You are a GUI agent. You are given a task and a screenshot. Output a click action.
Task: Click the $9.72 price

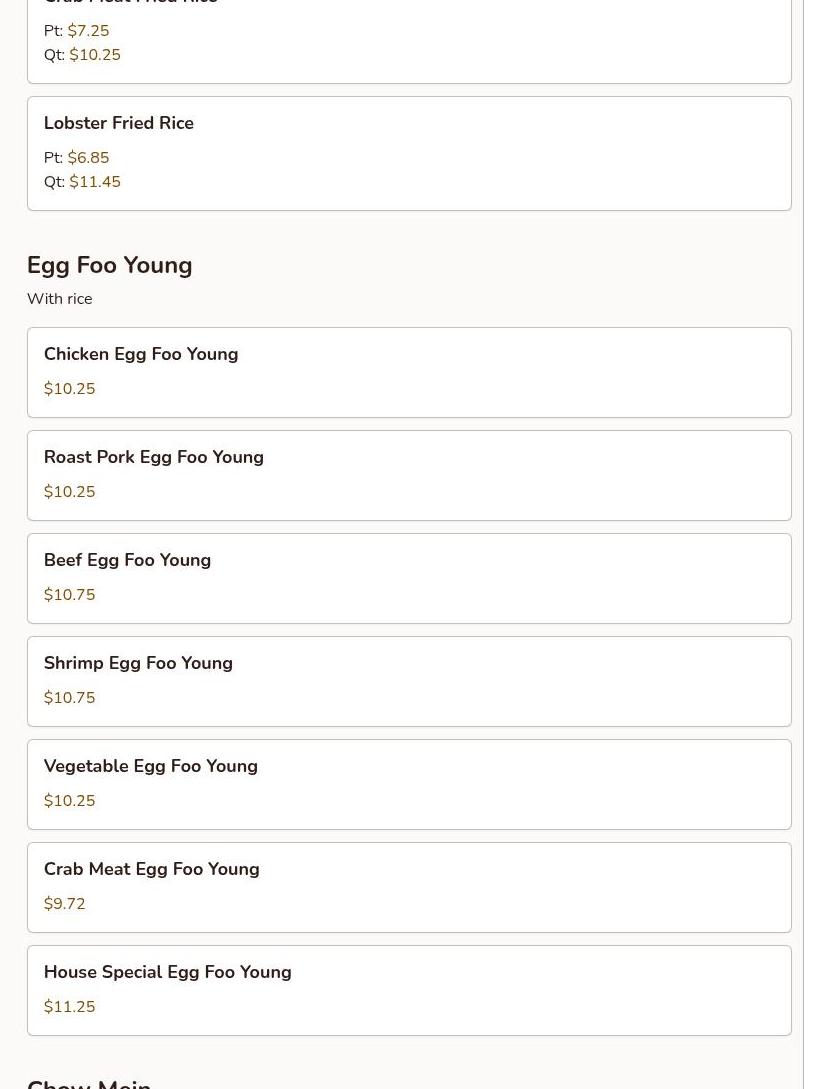pos(64,904)
